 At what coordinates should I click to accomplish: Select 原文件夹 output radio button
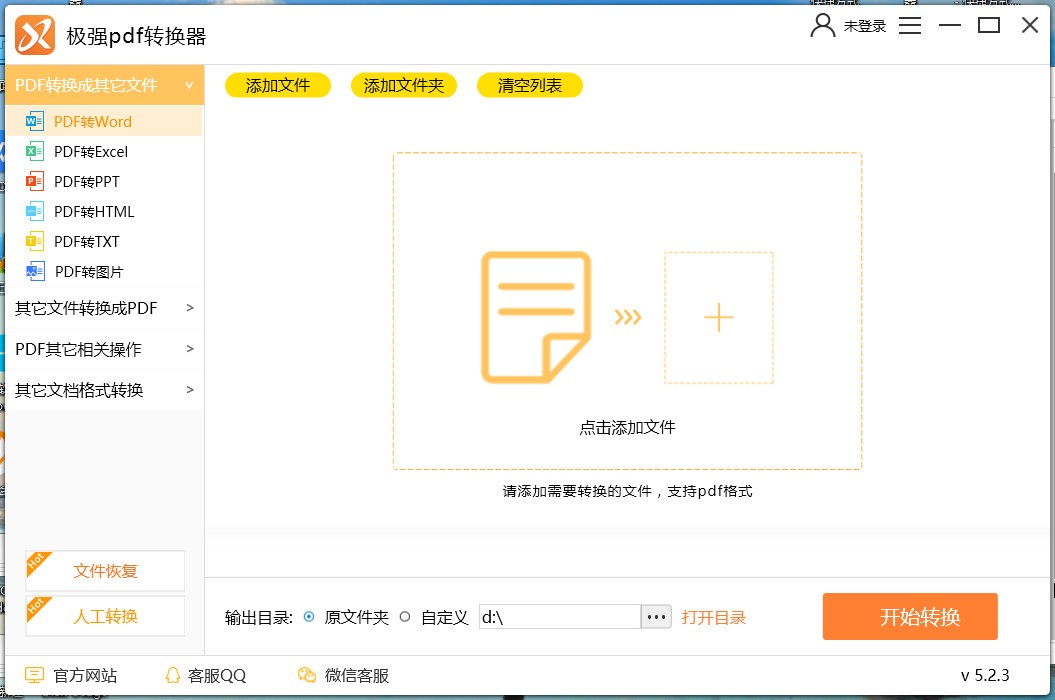309,617
